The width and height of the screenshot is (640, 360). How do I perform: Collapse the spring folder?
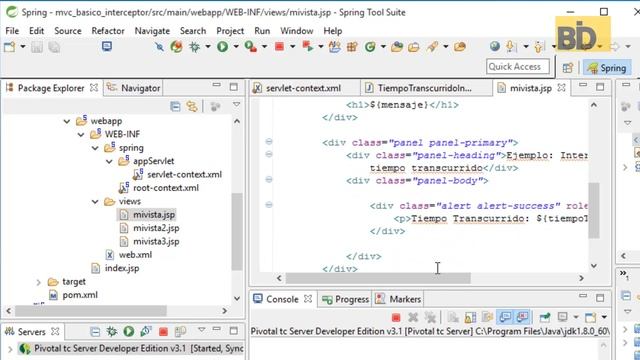(95, 148)
